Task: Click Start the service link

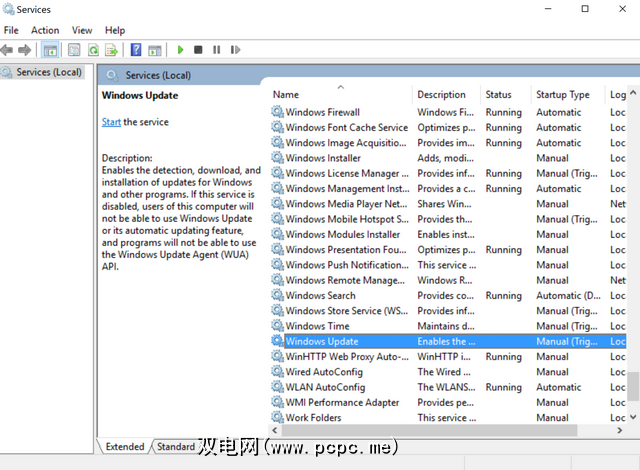Action: (111, 122)
